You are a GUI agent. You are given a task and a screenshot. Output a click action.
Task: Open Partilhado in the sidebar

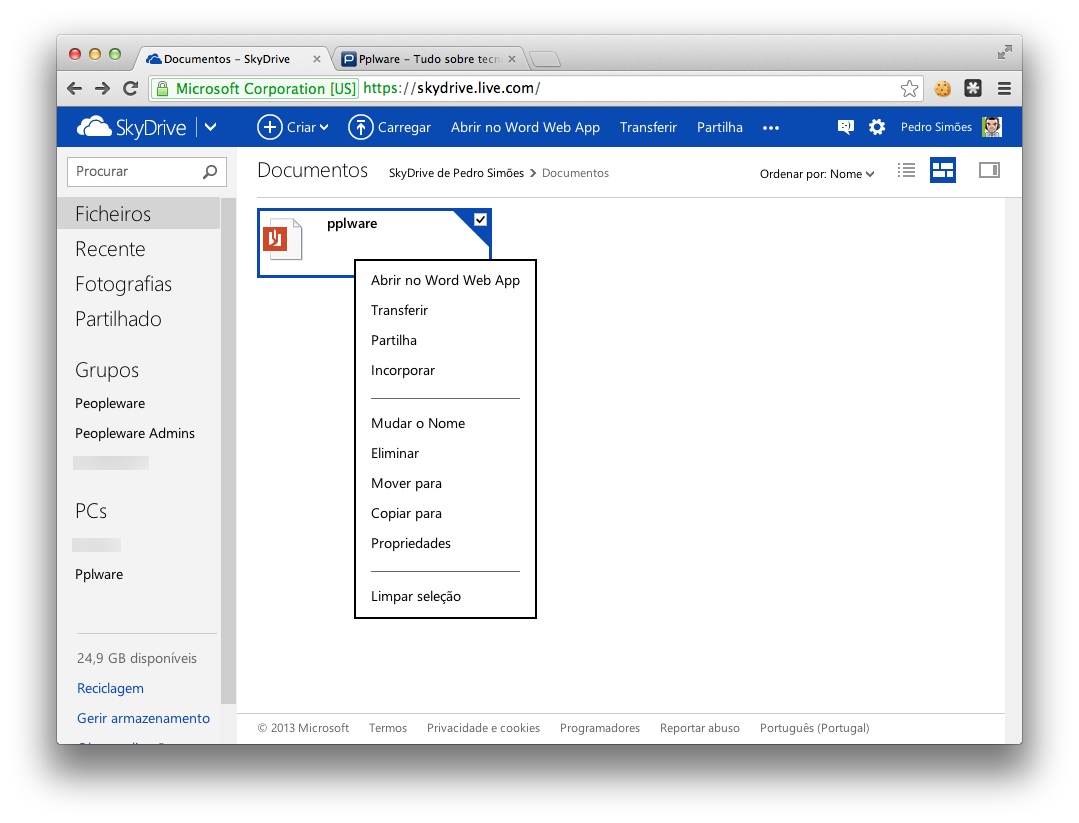[118, 319]
